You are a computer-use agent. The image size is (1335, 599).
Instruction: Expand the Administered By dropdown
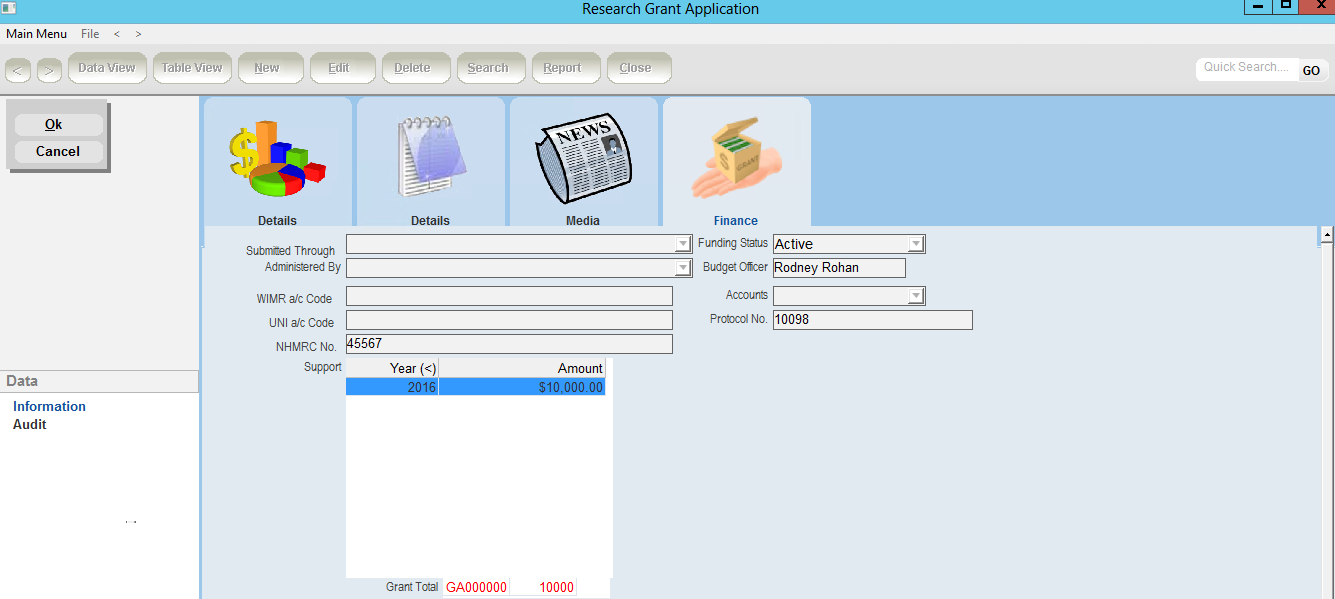683,268
